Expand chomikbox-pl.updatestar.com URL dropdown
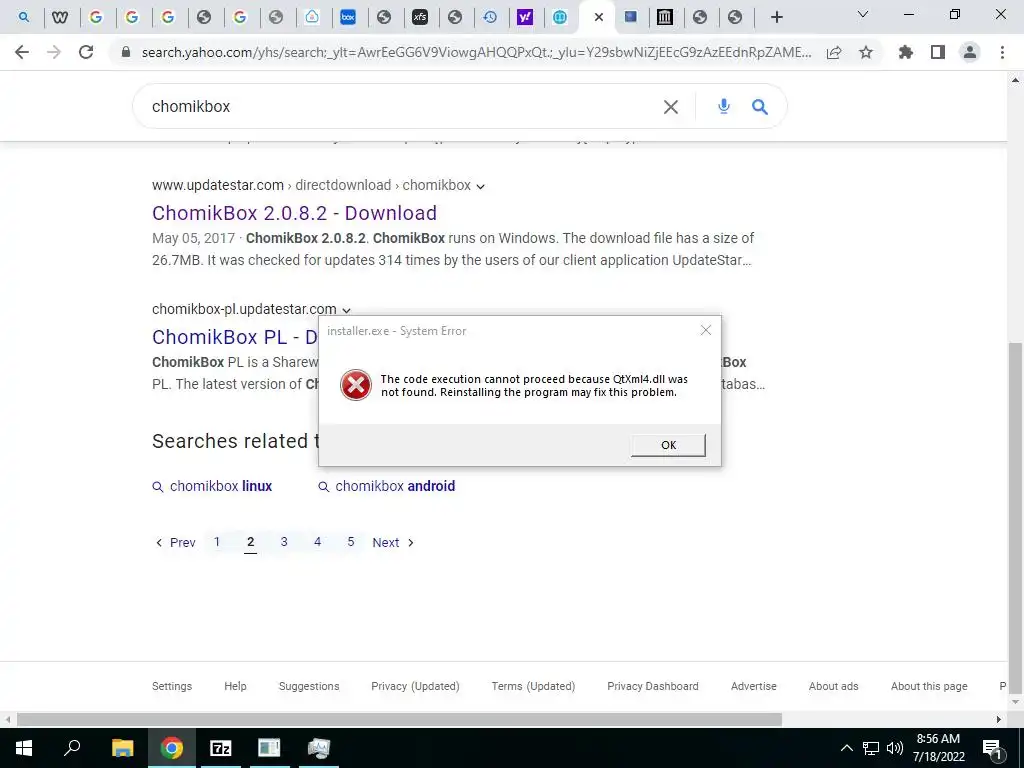The height and width of the screenshot is (768, 1024). 347,310
